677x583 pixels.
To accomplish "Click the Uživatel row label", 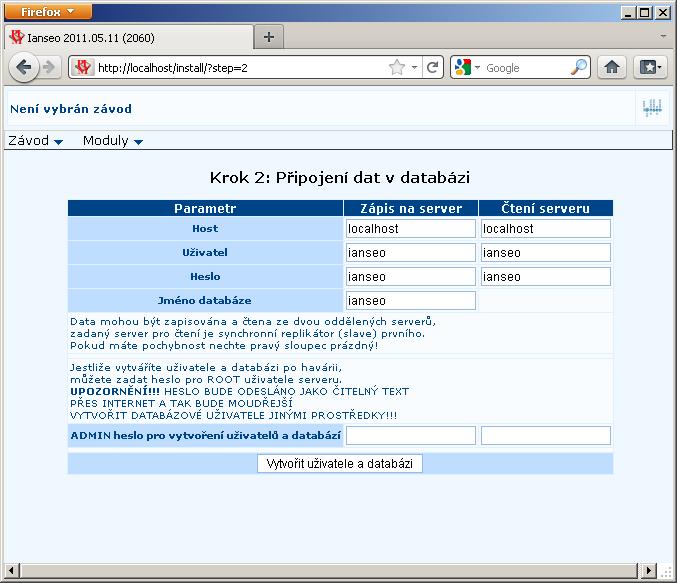I will pos(205,253).
